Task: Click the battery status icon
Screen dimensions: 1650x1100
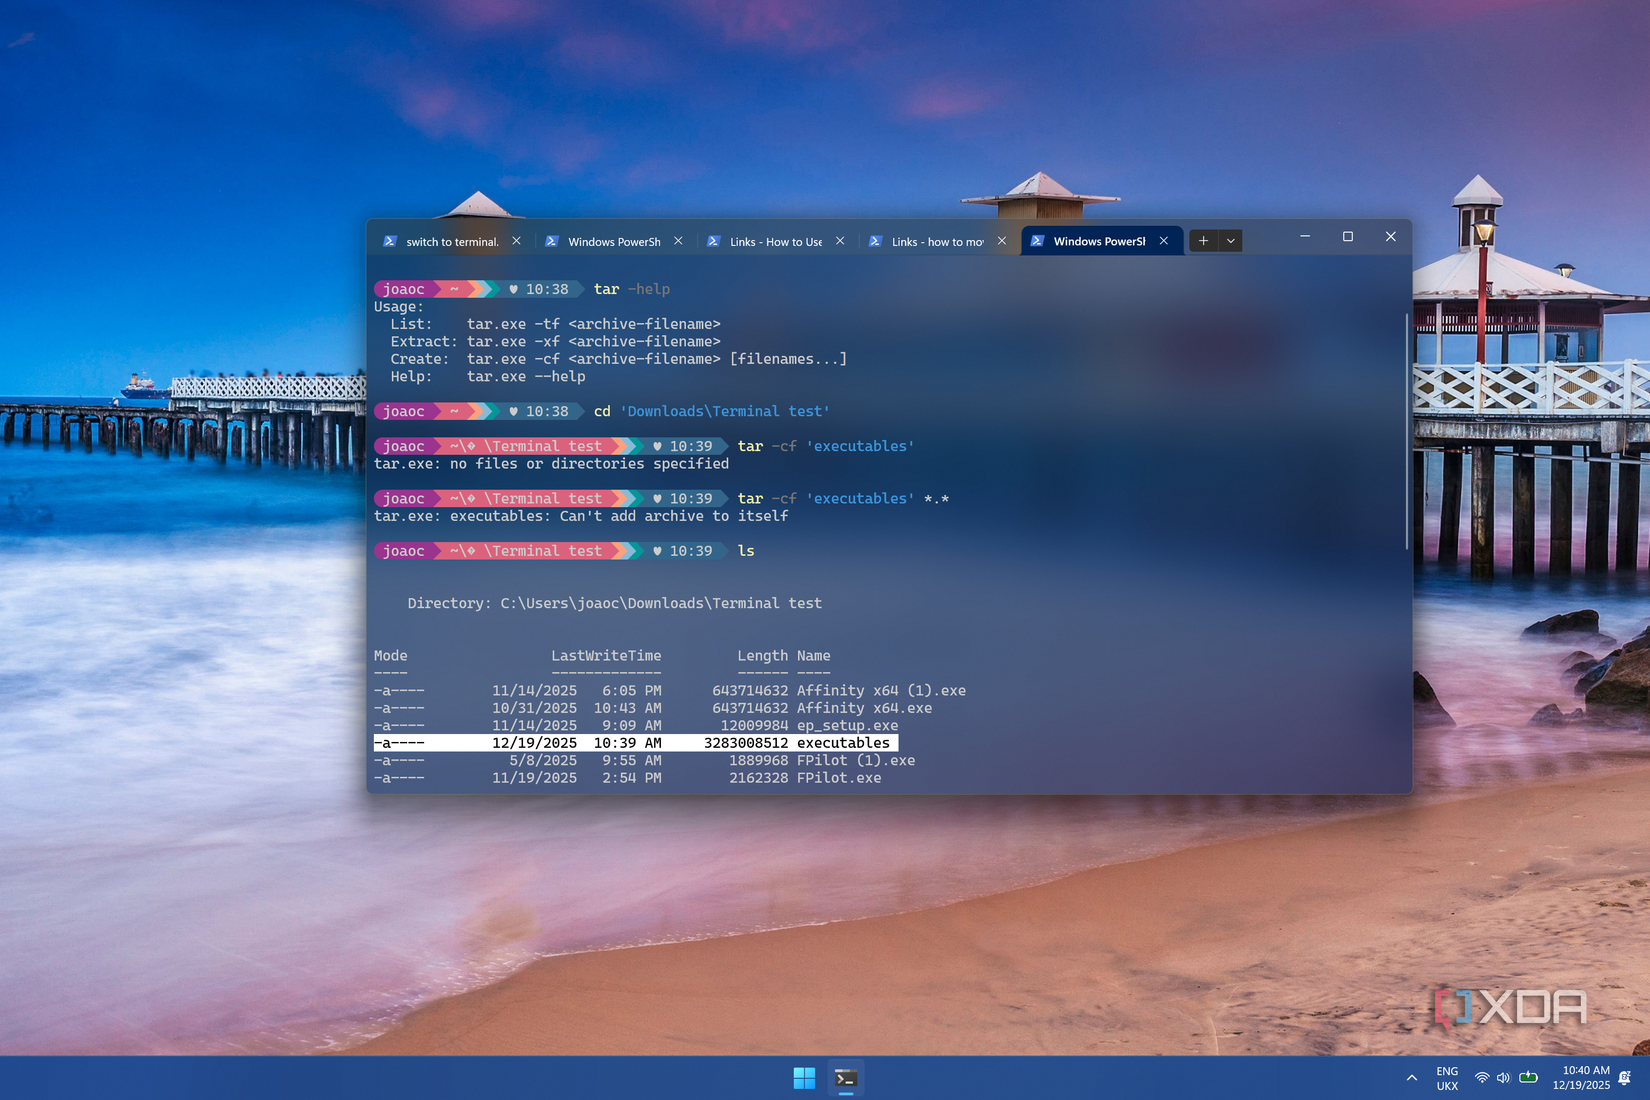Action: pos(1528,1078)
